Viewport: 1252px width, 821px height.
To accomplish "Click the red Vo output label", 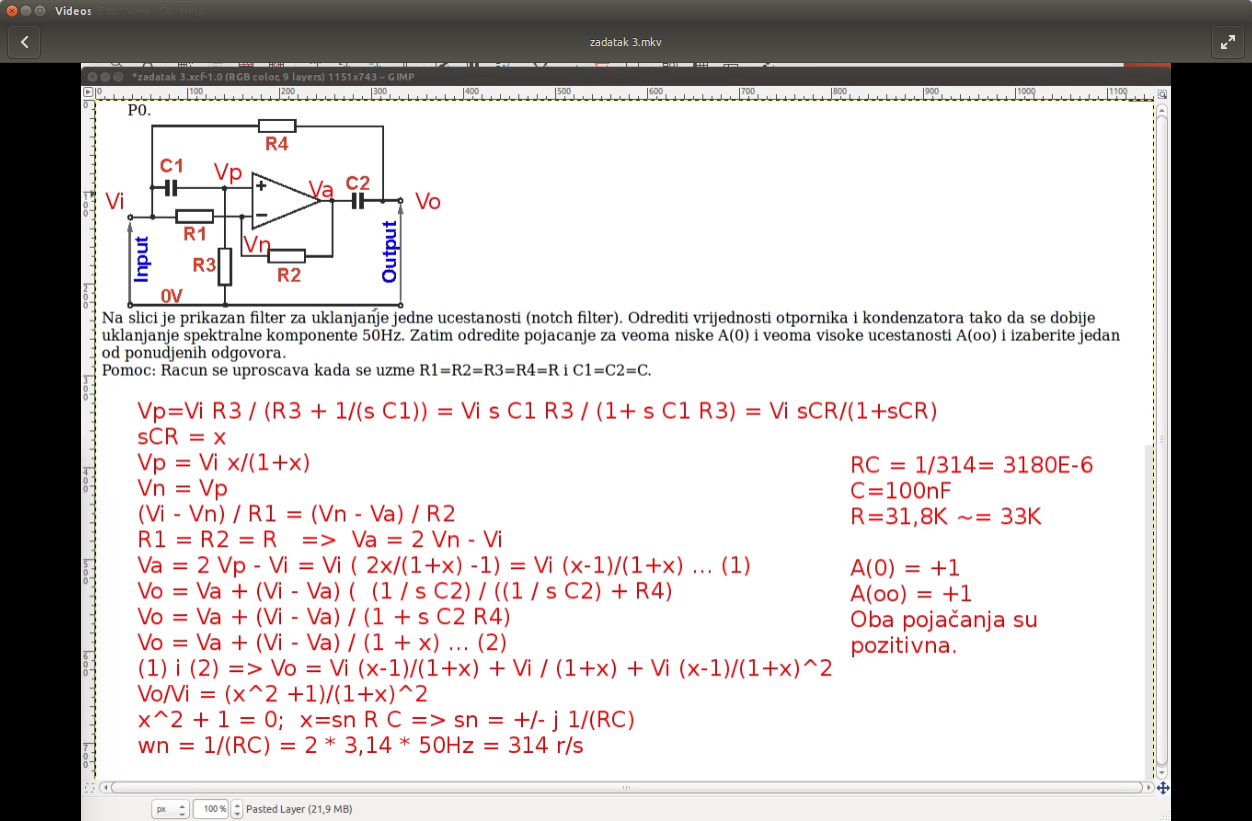I will point(428,202).
